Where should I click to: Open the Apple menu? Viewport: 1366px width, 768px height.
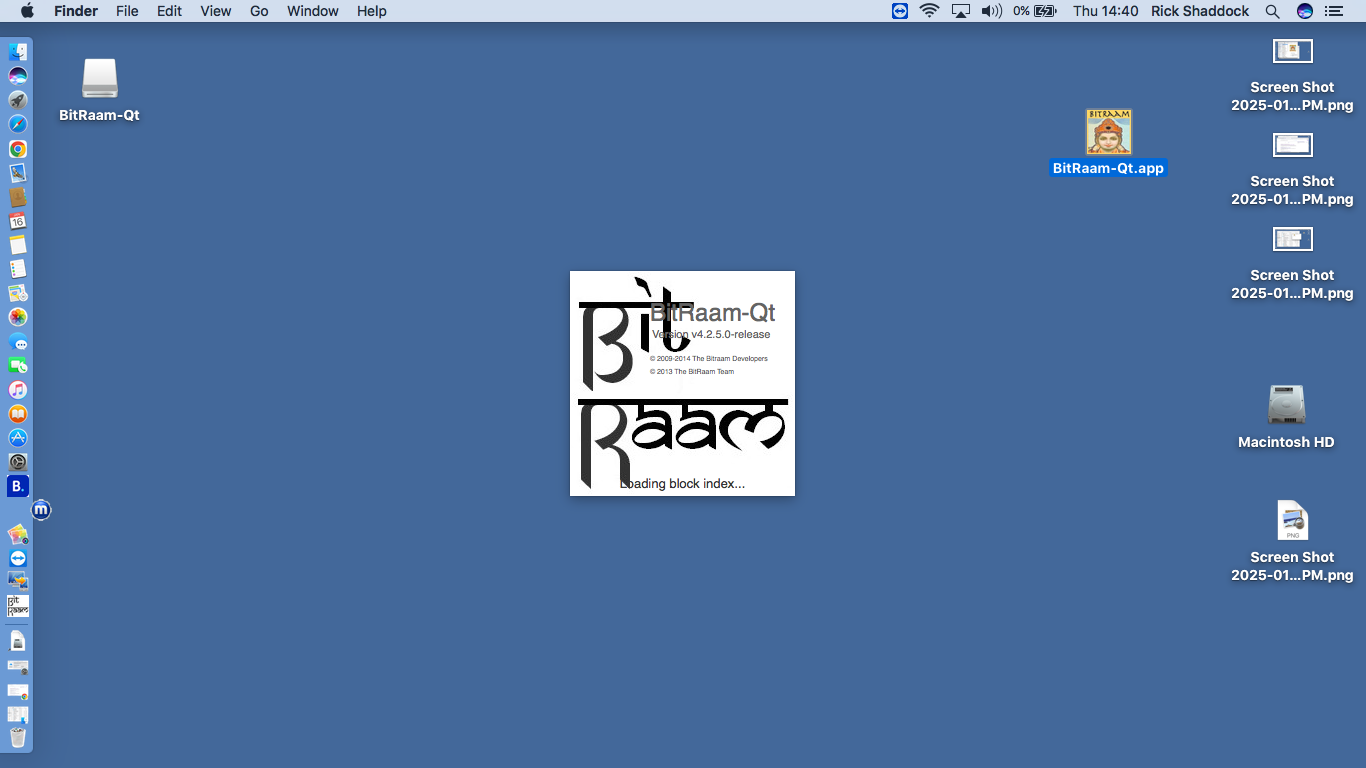(x=27, y=11)
